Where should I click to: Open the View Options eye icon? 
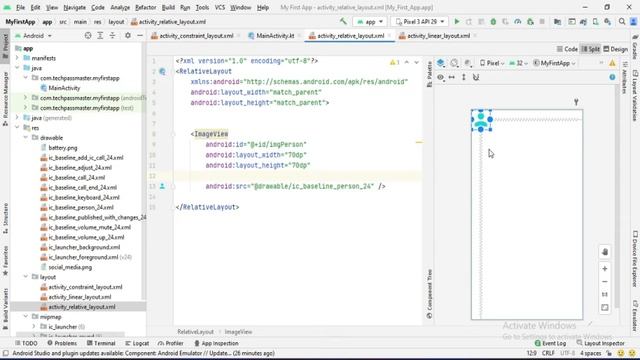(x=440, y=77)
